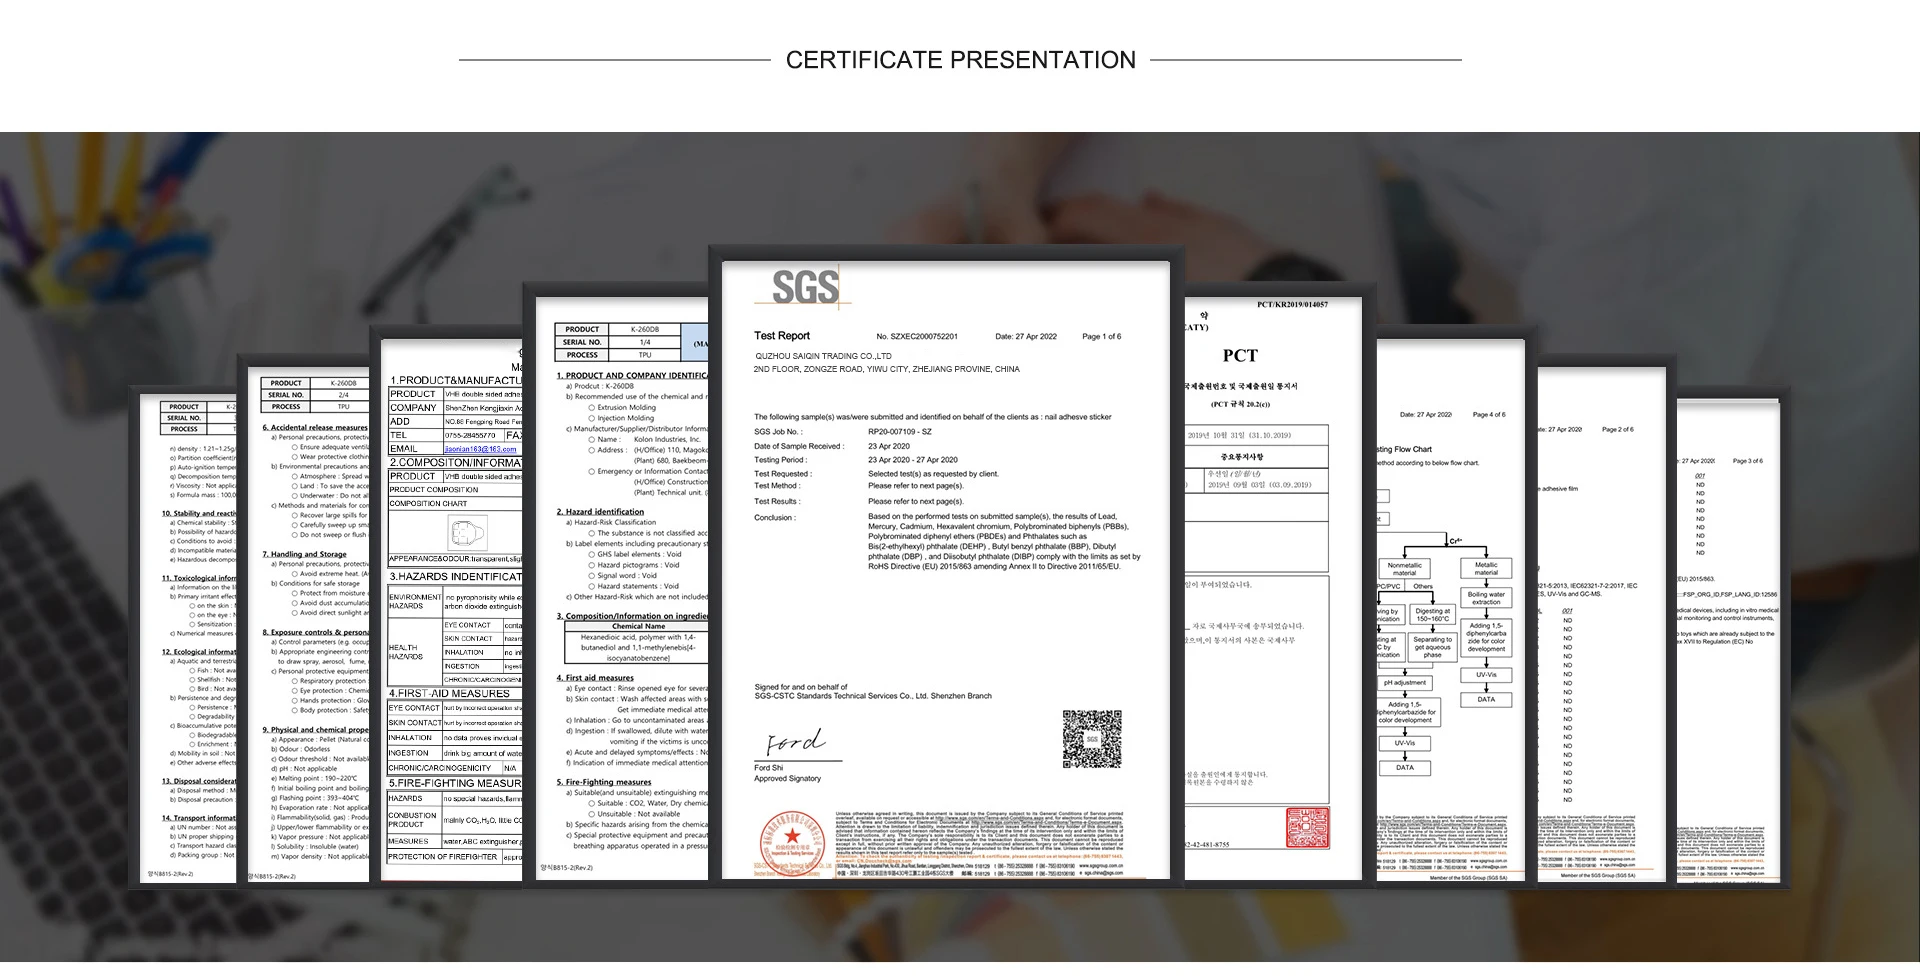
Task: Click the large PCT heading
Action: tap(1240, 356)
